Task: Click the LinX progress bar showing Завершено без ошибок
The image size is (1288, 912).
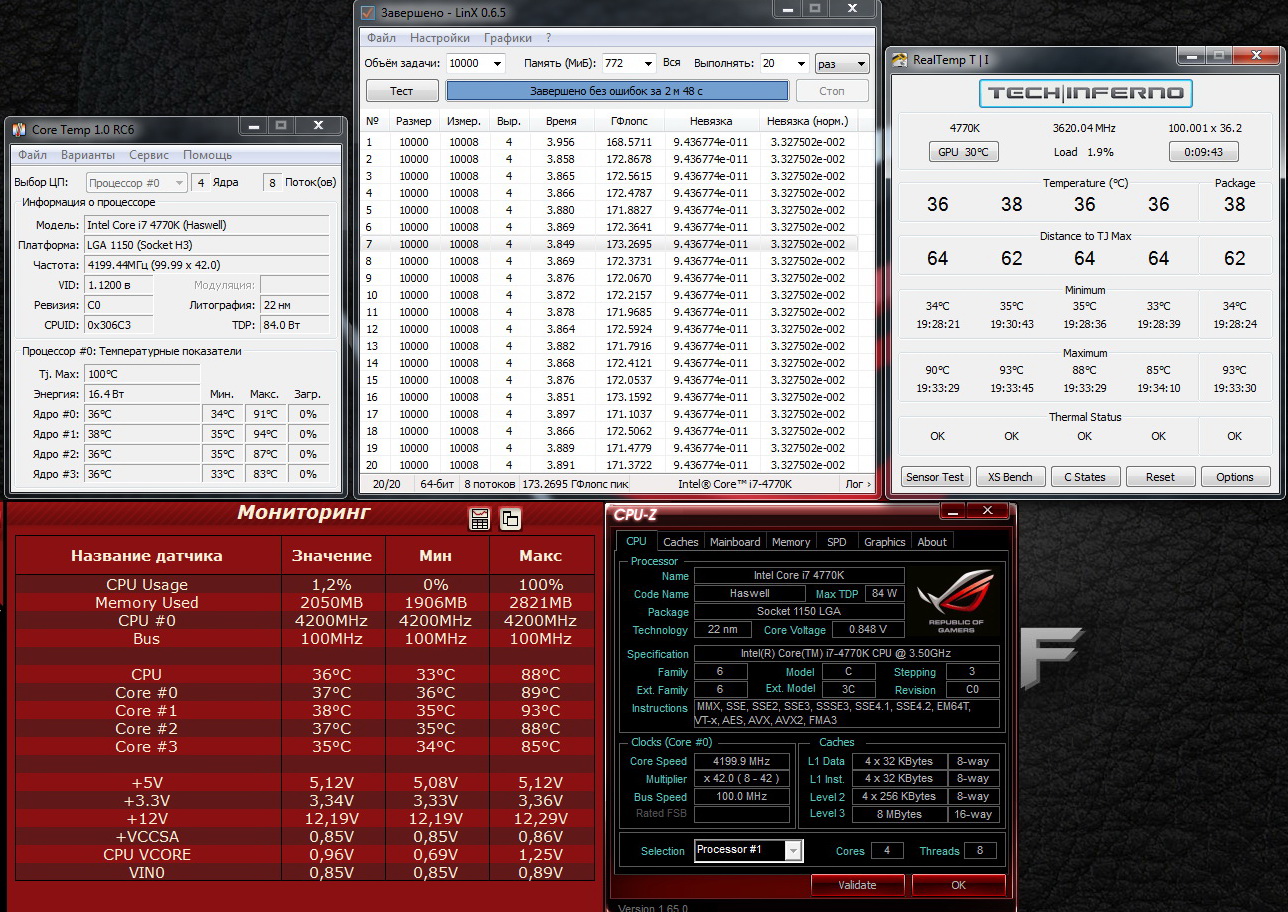Action: [x=616, y=91]
